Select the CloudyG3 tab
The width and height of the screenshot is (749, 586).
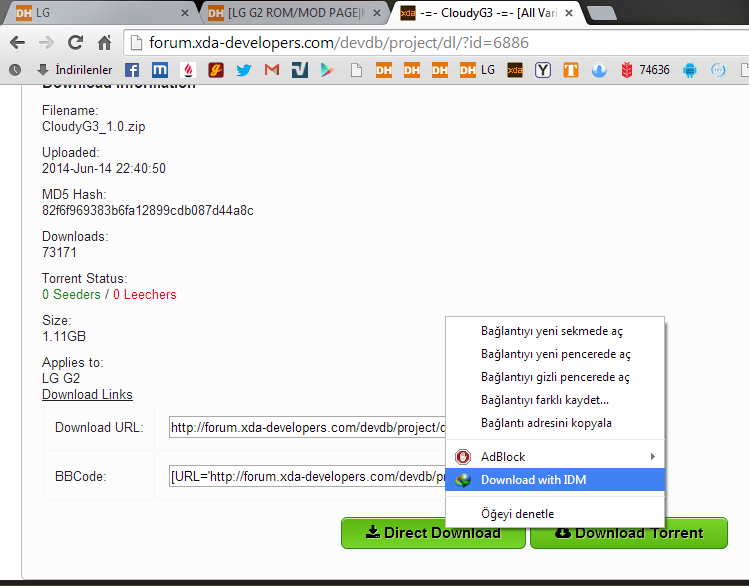487,13
